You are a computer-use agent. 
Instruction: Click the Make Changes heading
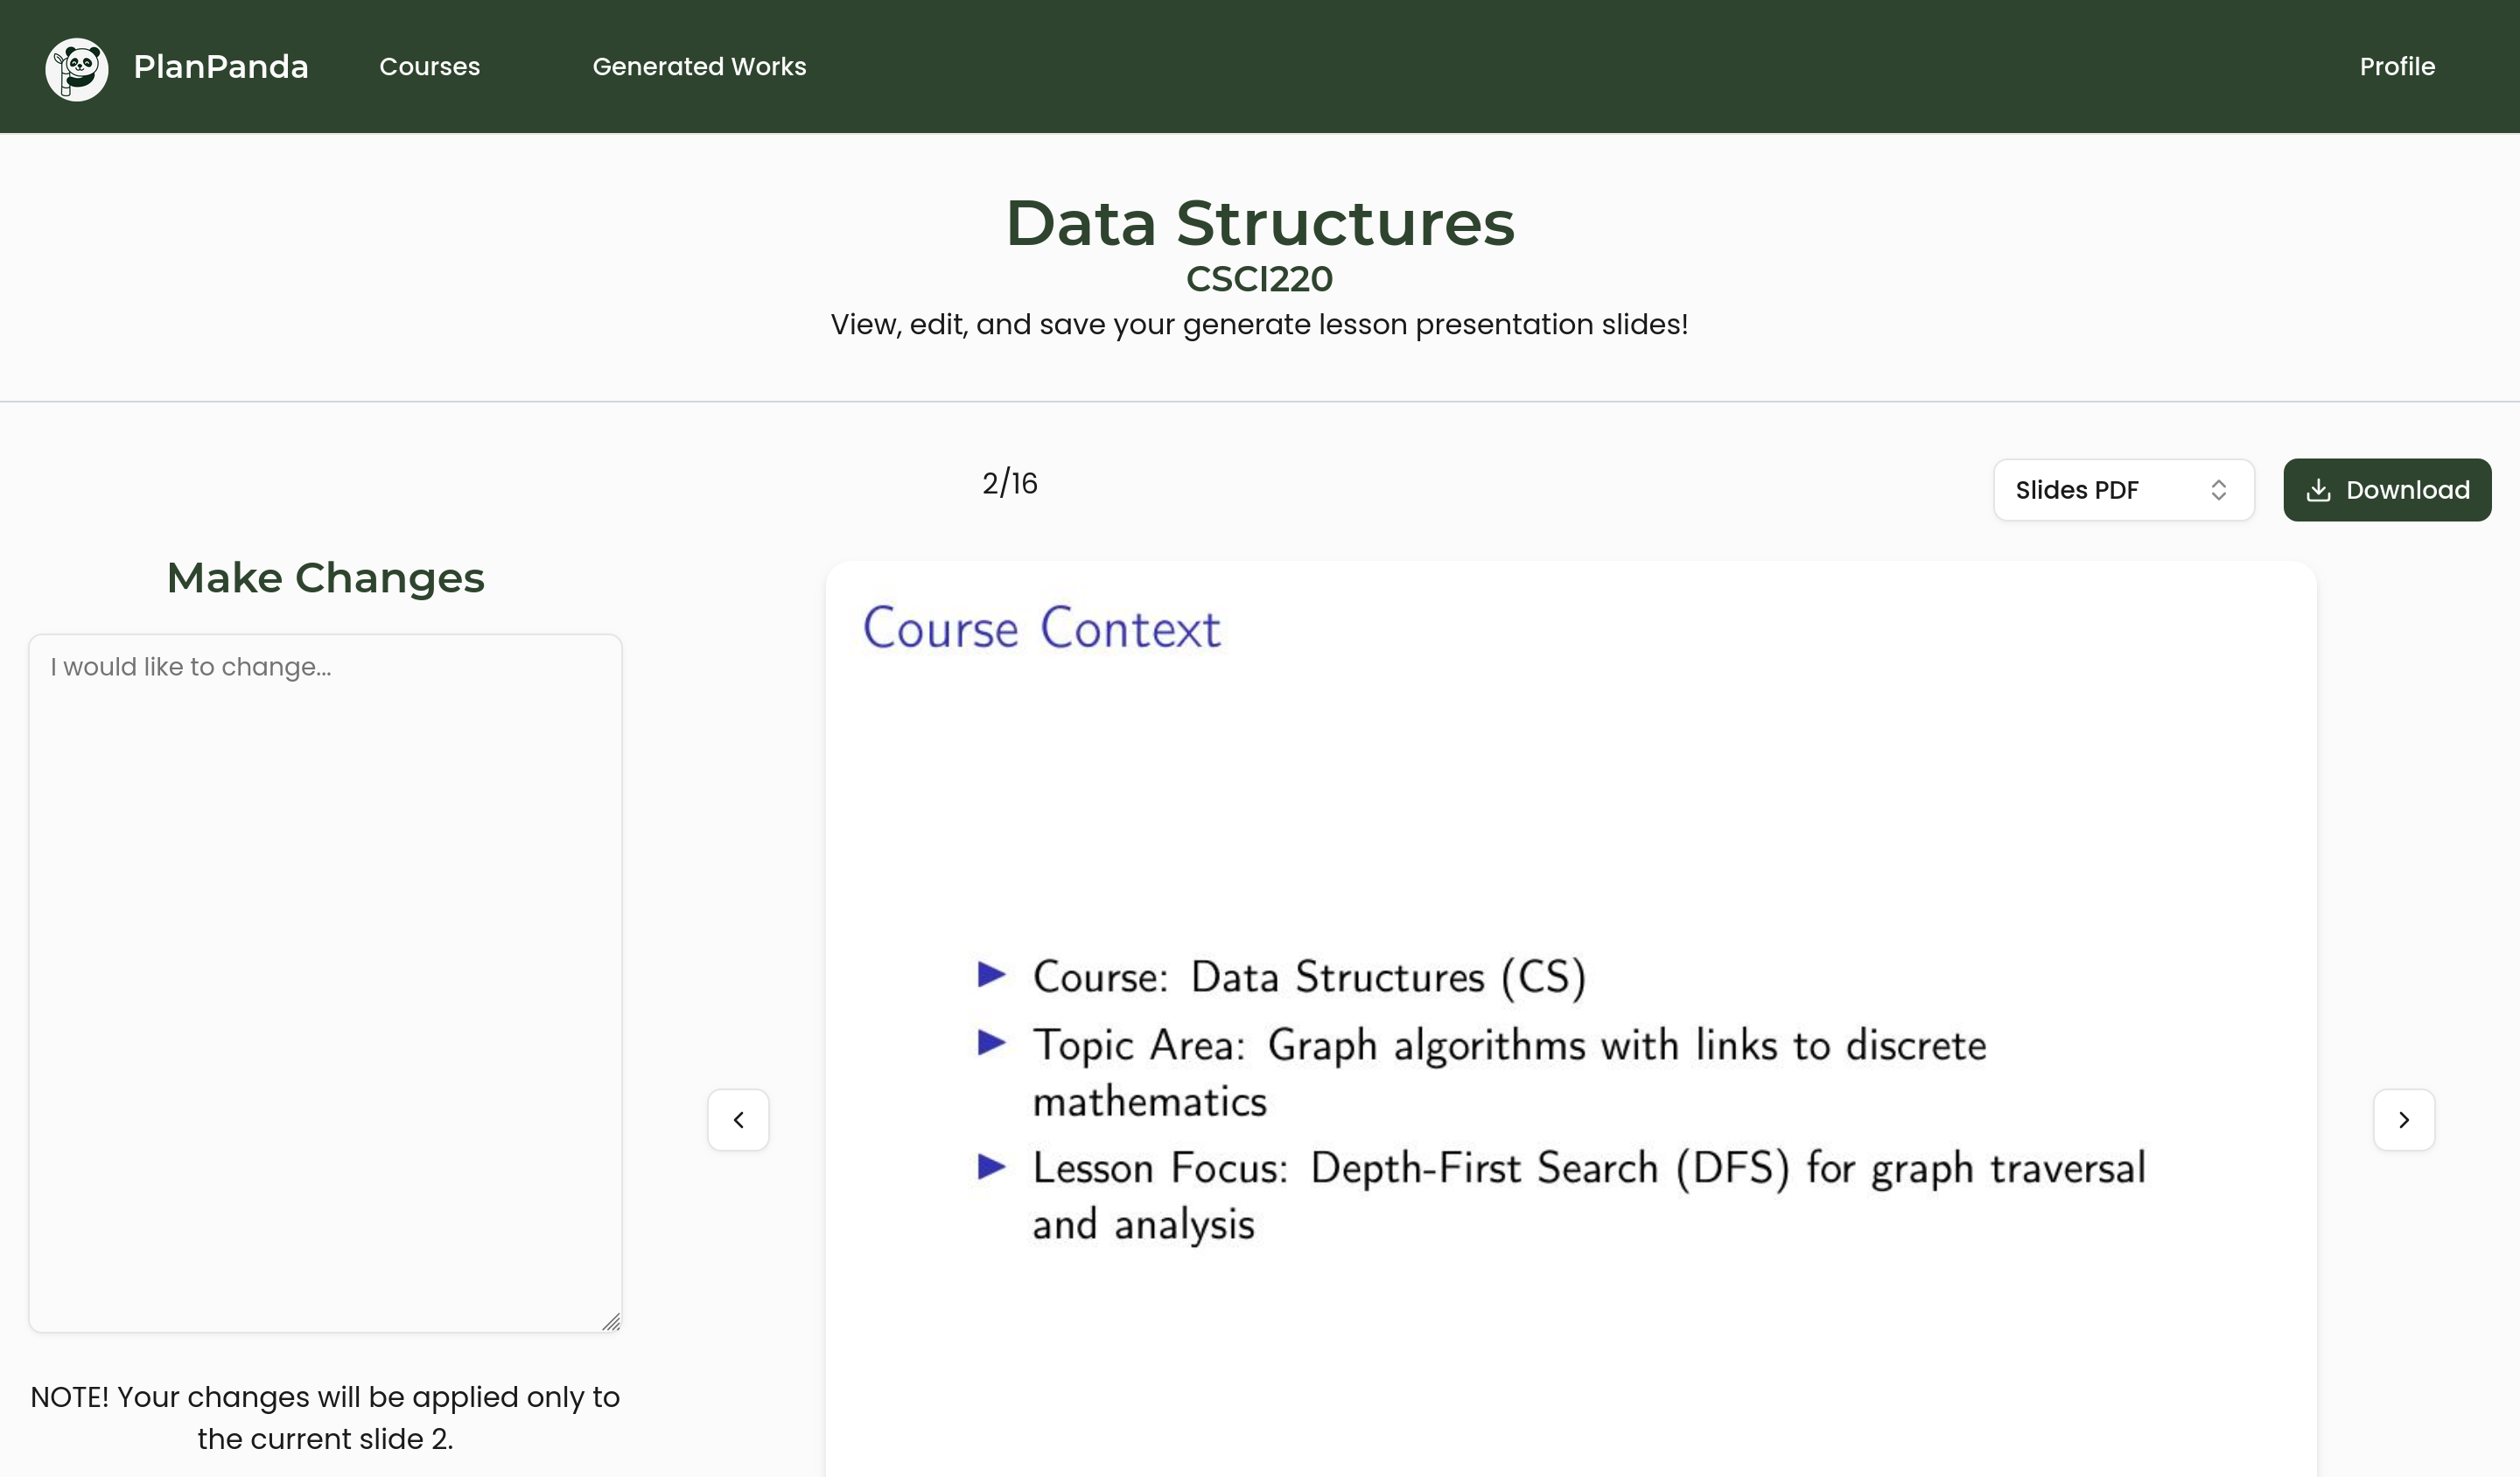pos(325,578)
